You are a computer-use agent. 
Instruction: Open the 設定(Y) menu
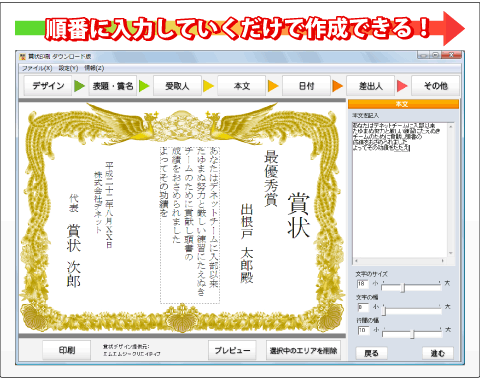68,68
